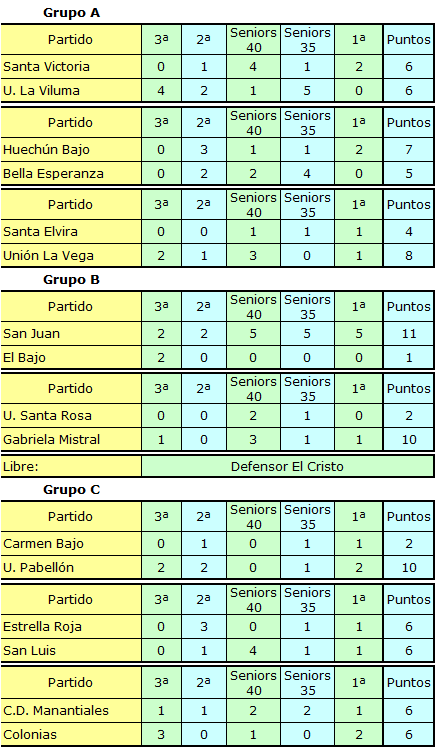Click the Grupo A heading
This screenshot has height=747, width=435.
click(x=71, y=13)
